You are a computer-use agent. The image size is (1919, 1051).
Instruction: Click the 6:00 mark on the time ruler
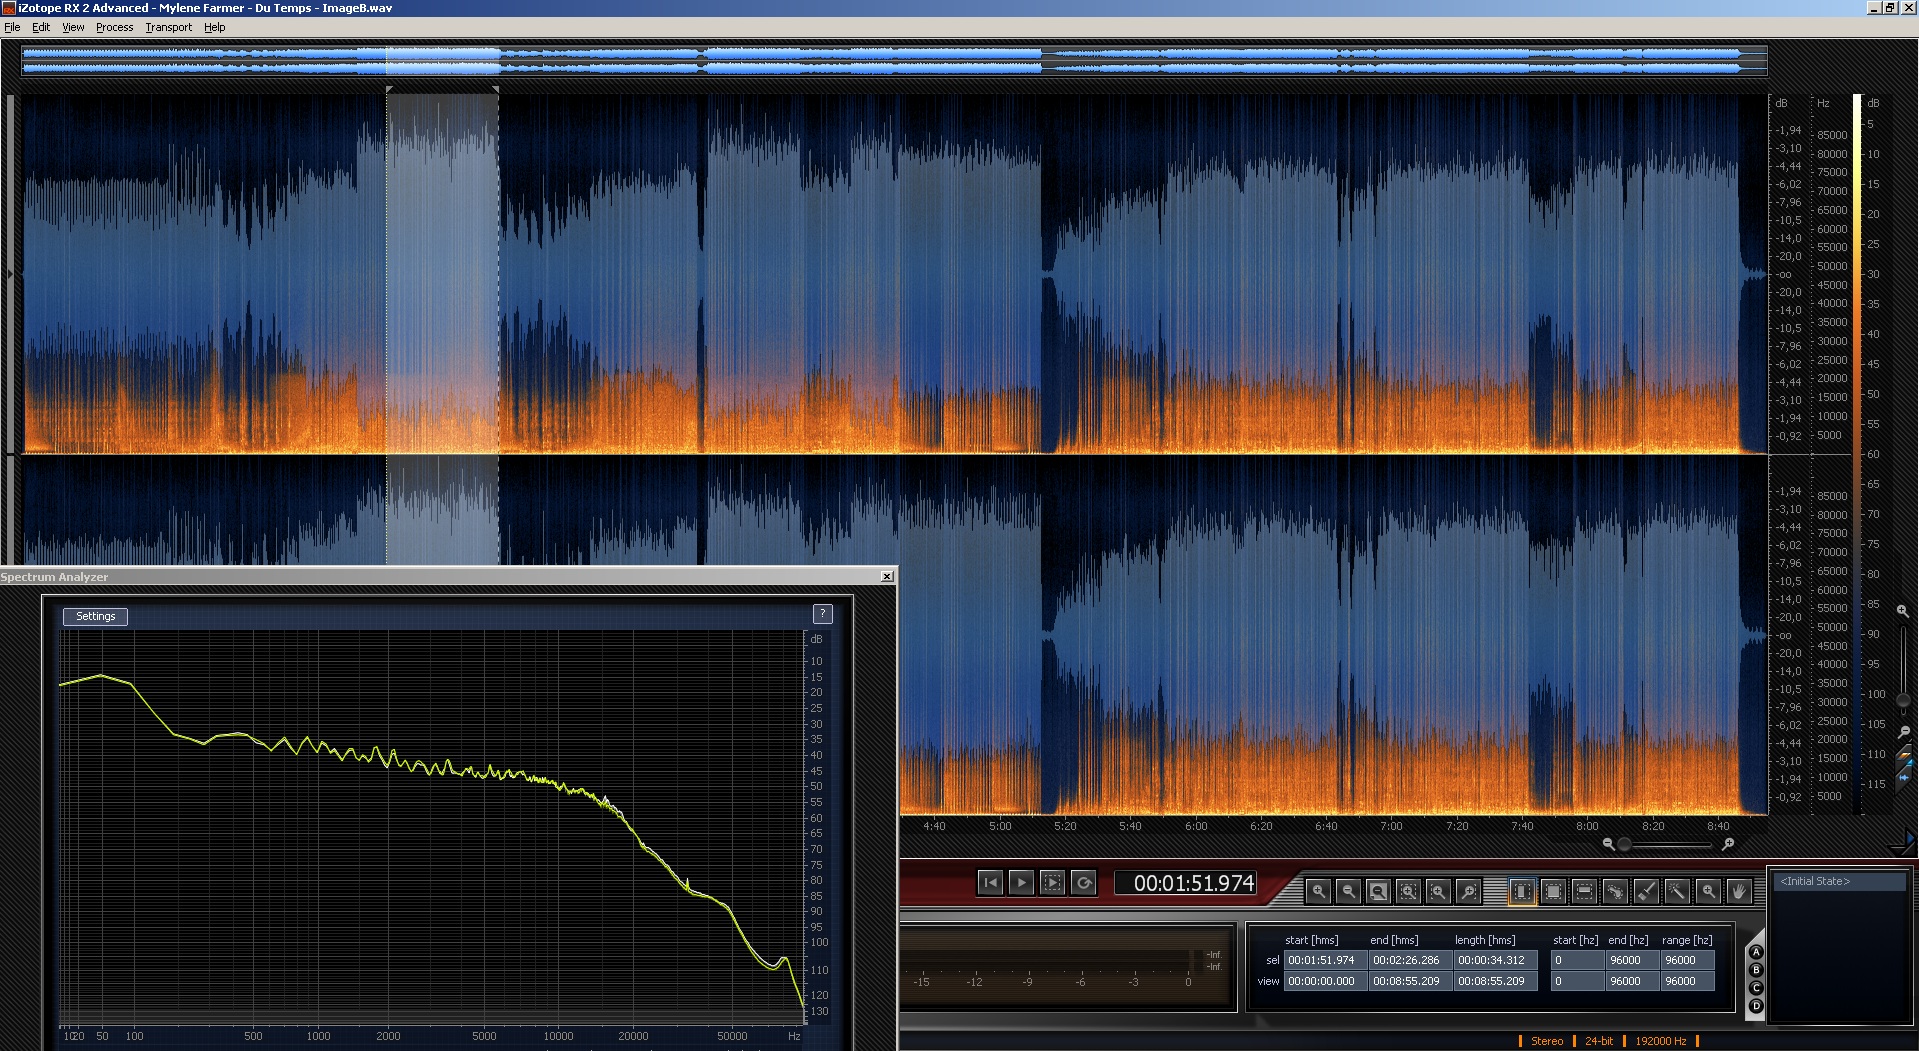[1196, 826]
